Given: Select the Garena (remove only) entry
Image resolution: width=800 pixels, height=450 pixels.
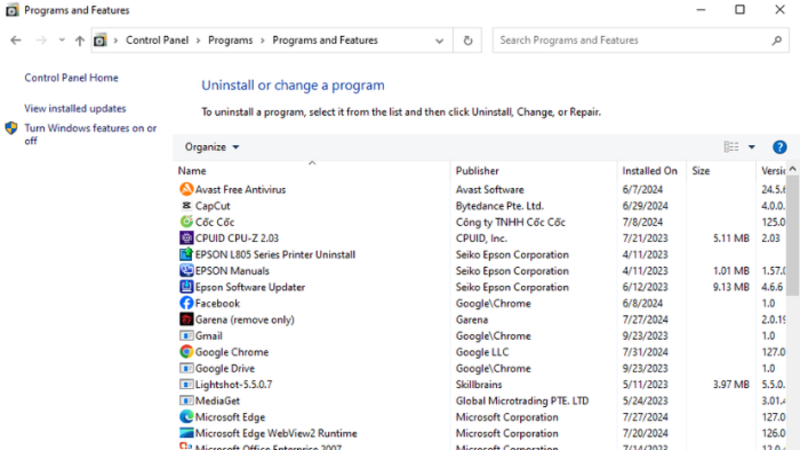Looking at the screenshot, I should 245,319.
